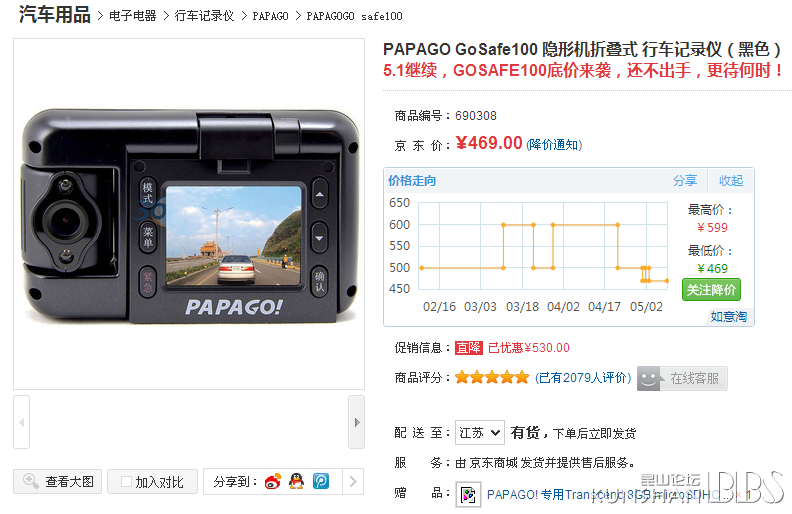Image resolution: width=792 pixels, height=514 pixels.
Task: Click the 已优惠¥530.00 promotion text
Action: coord(529,348)
